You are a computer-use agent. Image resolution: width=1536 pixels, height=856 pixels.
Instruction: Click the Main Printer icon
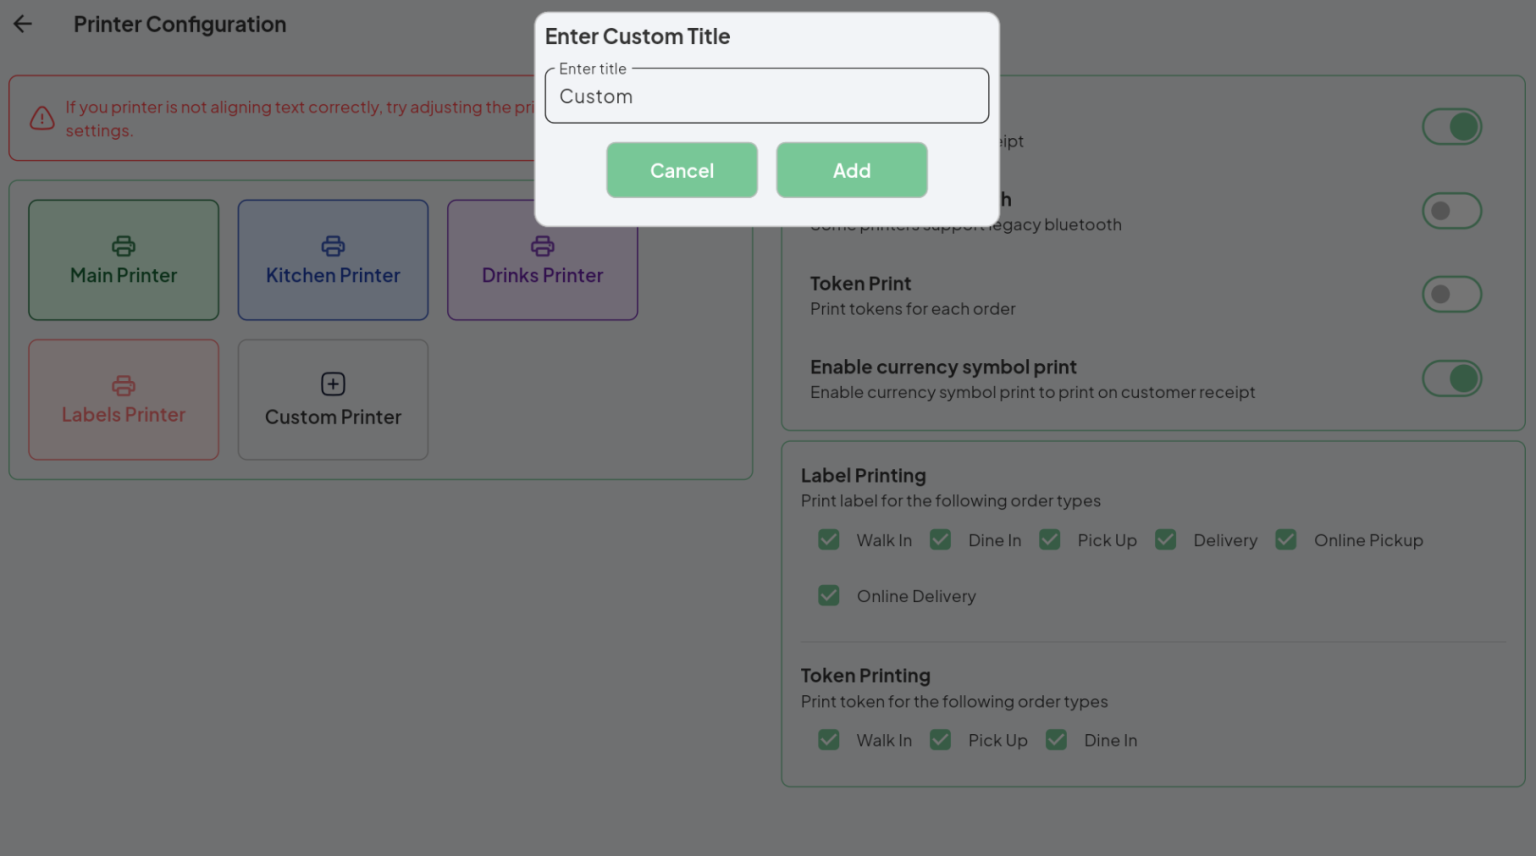tap(123, 246)
